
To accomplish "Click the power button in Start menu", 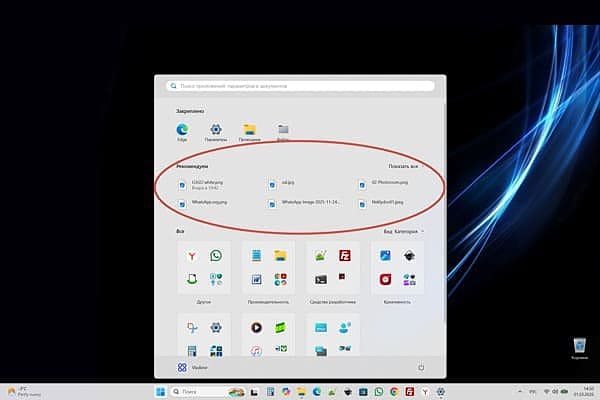I will click(421, 367).
